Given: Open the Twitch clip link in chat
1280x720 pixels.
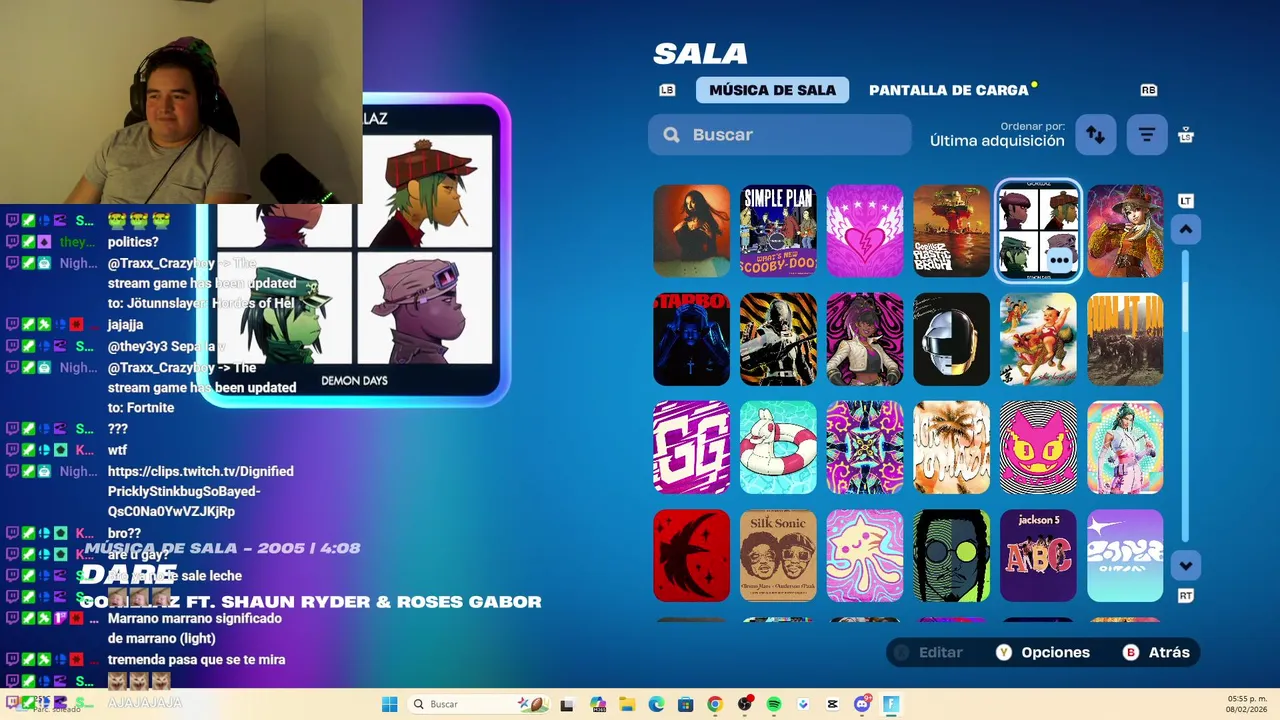Looking at the screenshot, I should pos(200,491).
